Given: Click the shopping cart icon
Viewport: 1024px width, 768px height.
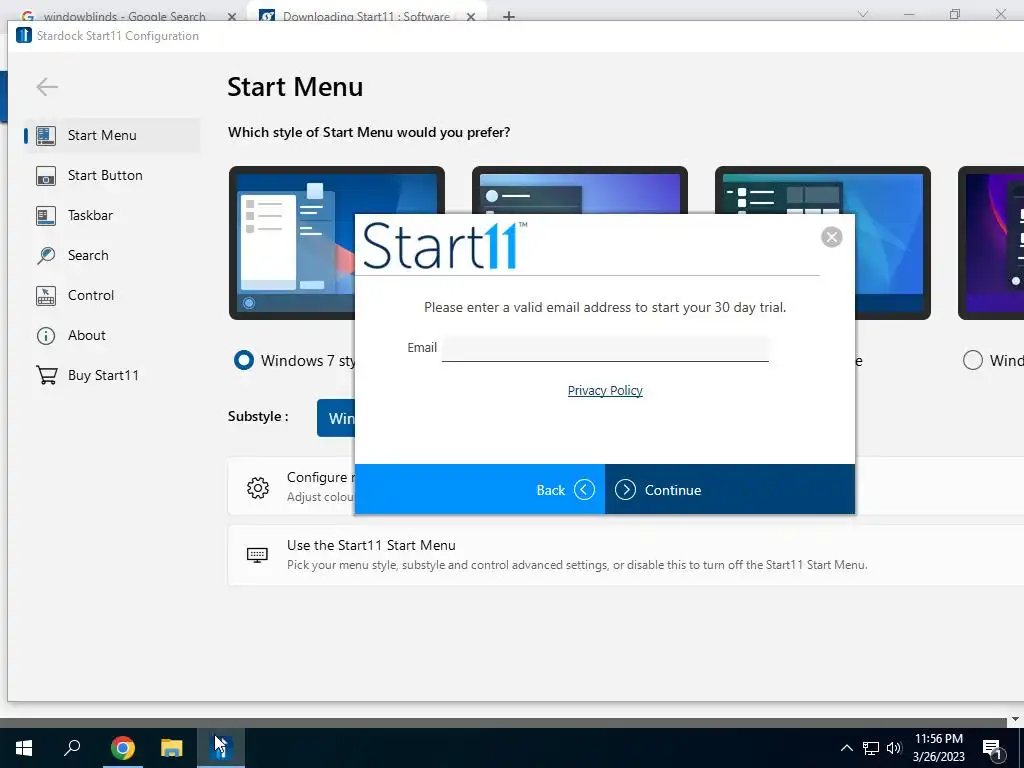Looking at the screenshot, I should point(46,375).
